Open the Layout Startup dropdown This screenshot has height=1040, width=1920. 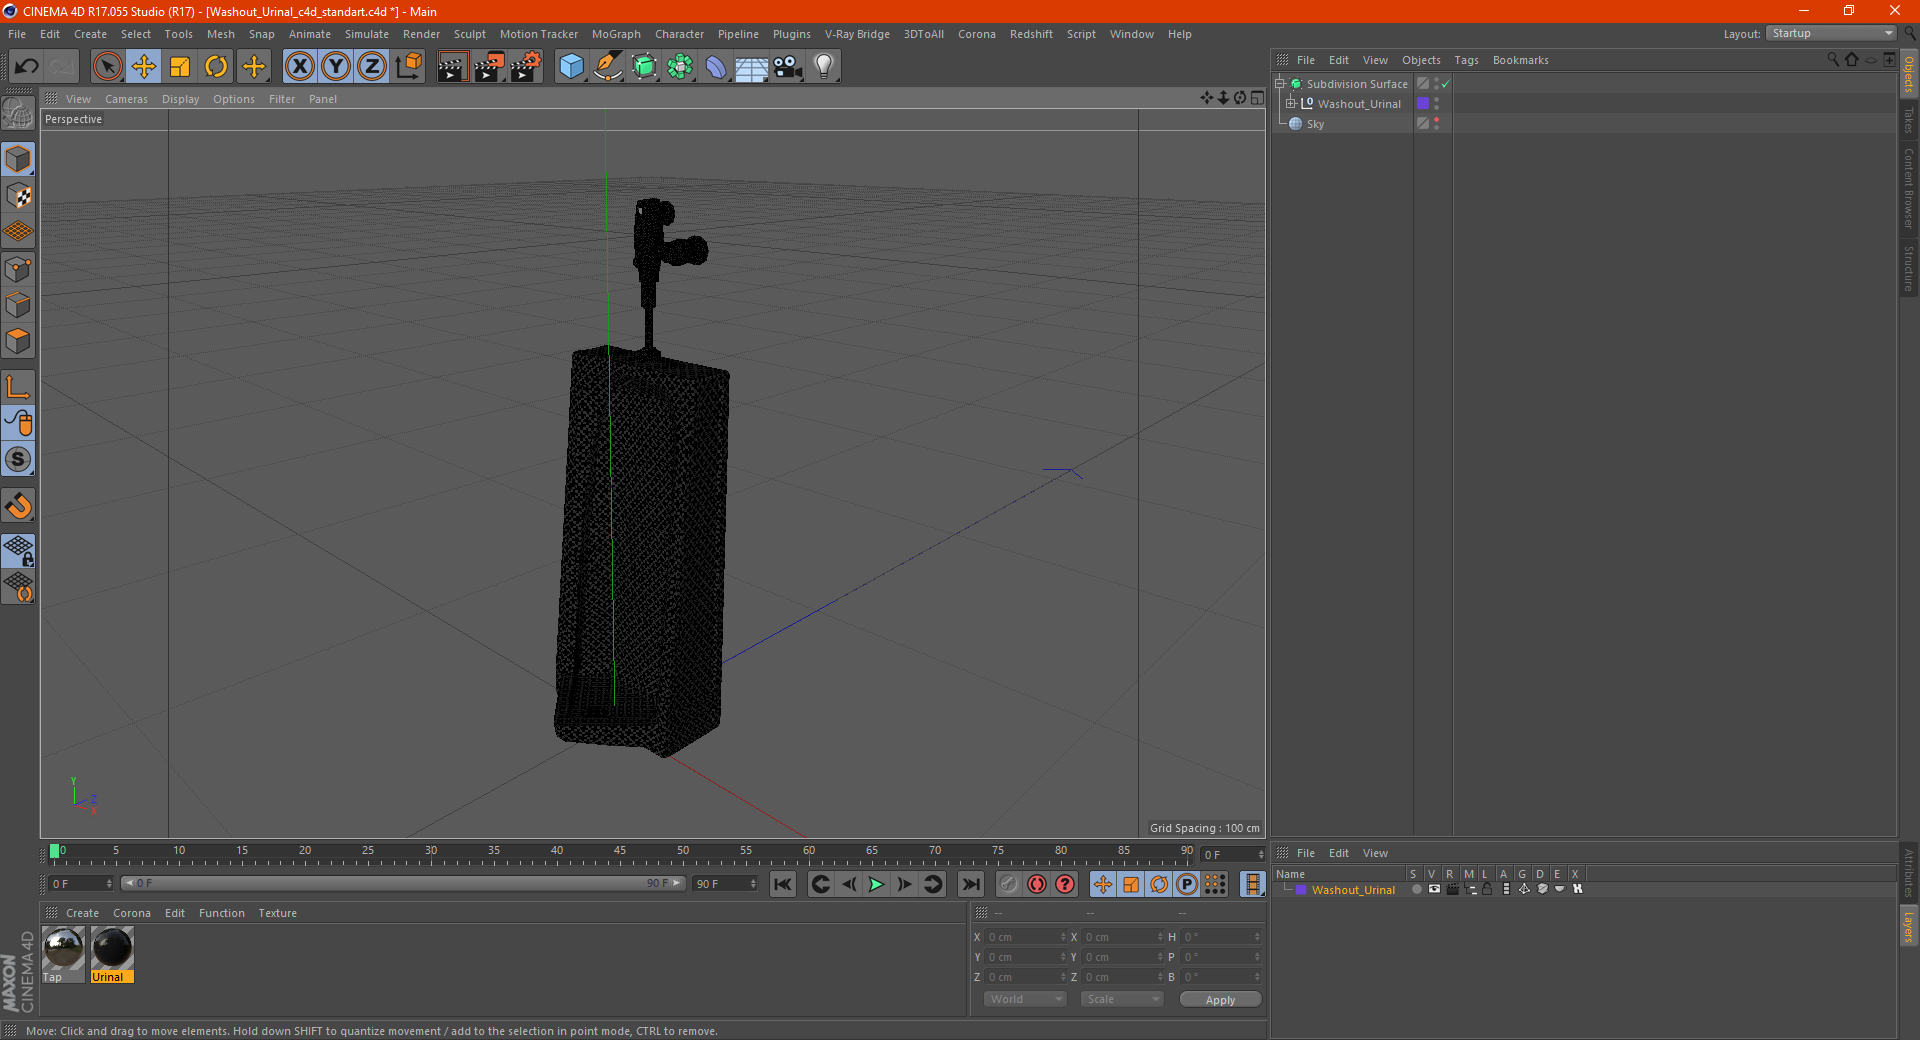tap(1831, 33)
